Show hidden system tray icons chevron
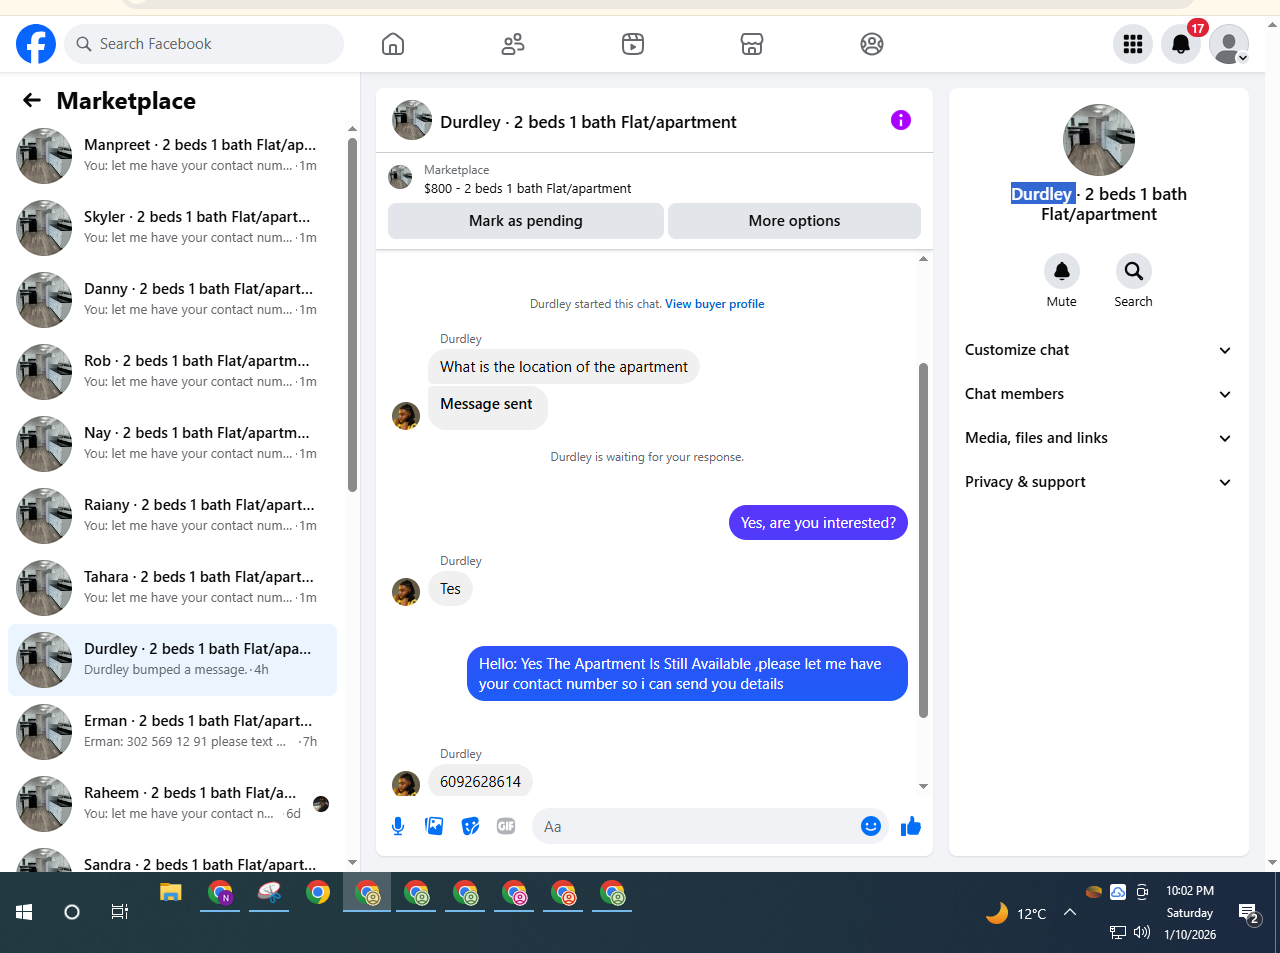 (1069, 912)
